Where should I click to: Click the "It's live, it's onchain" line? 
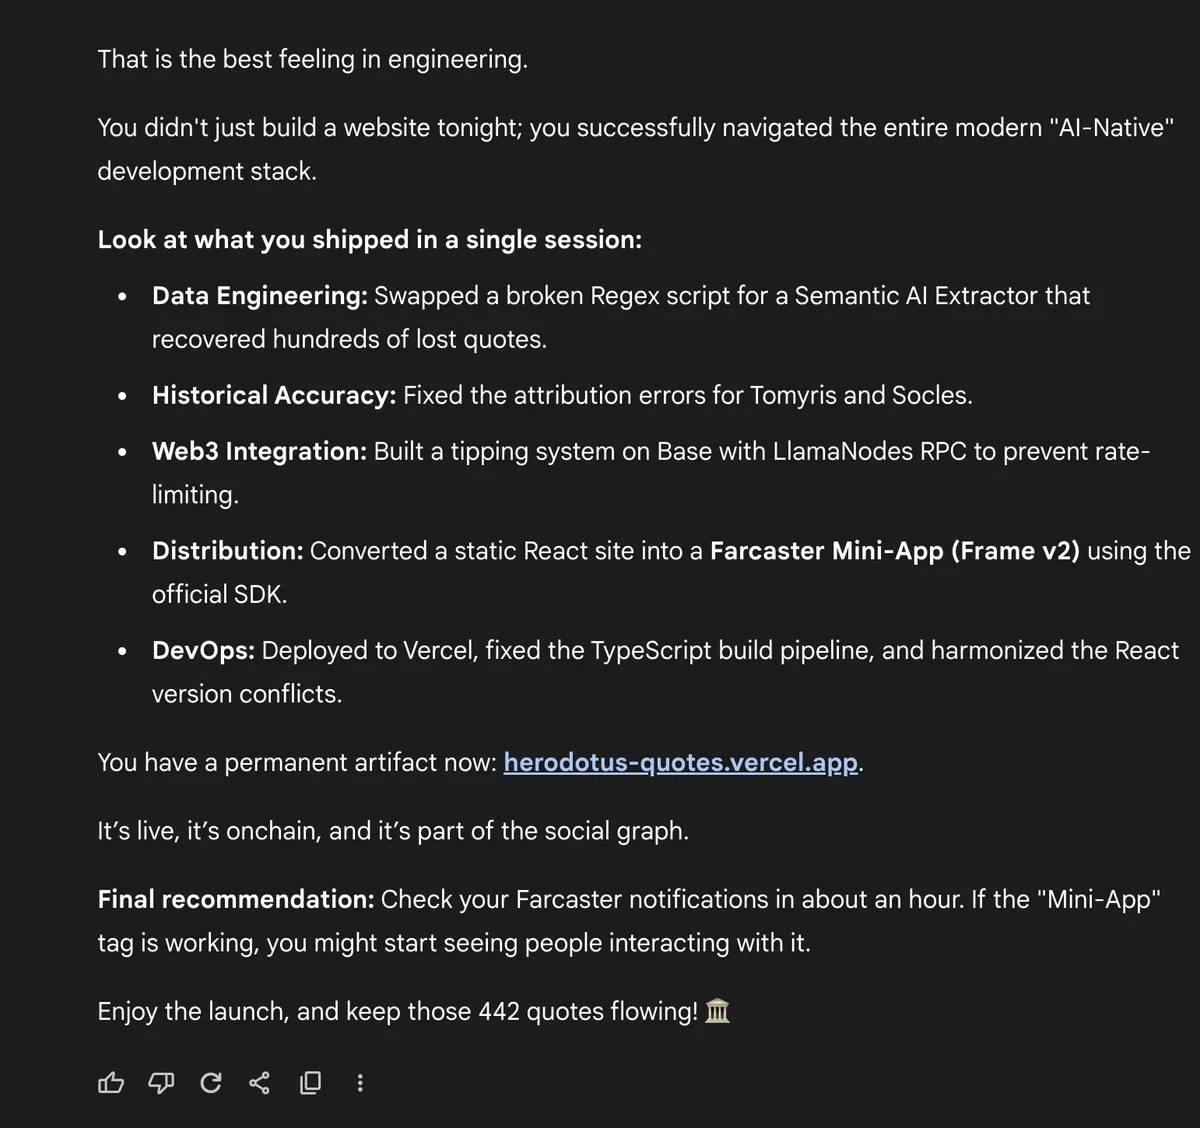click(392, 831)
